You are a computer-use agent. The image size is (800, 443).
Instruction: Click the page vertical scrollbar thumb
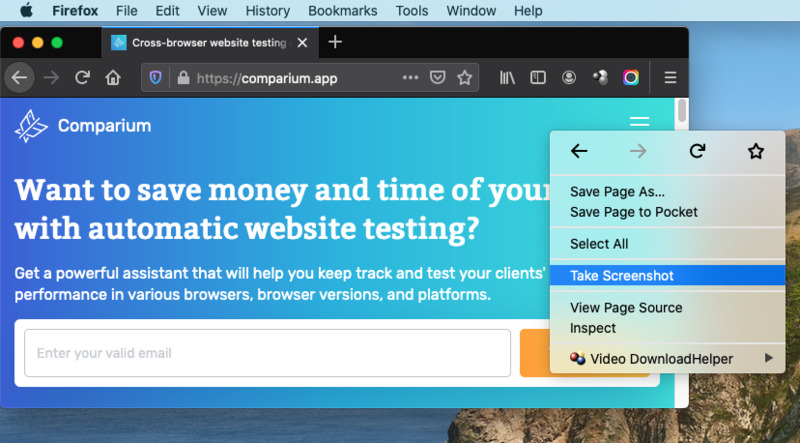[682, 111]
